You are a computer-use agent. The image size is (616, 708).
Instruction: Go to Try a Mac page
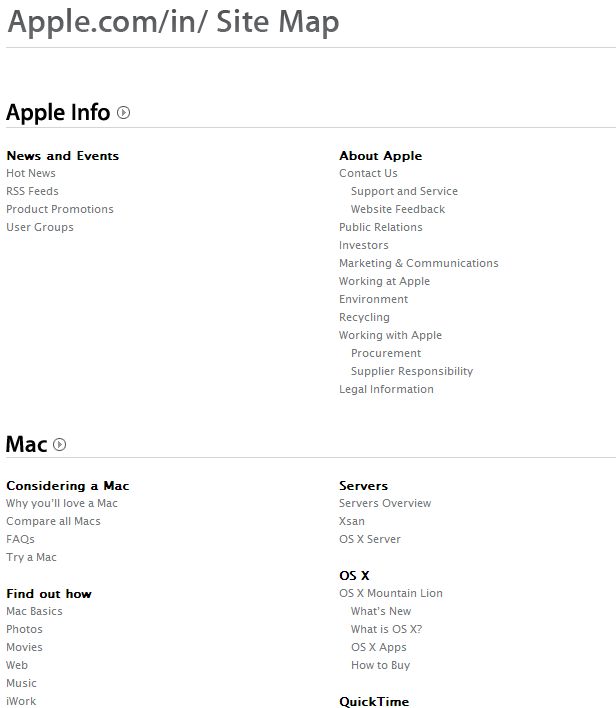coord(31,557)
